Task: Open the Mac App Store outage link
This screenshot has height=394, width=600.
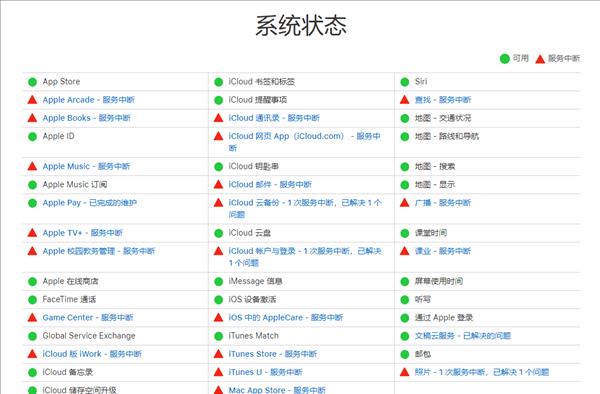Action: [x=277, y=390]
